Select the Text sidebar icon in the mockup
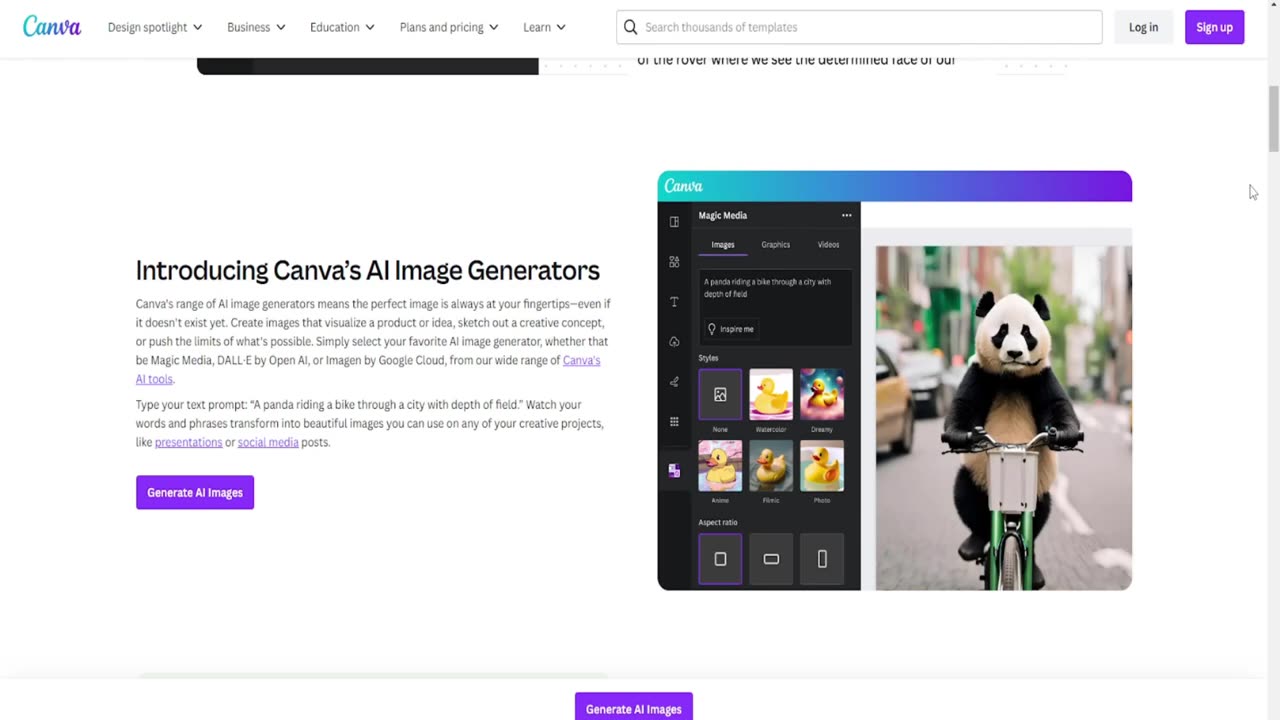 (x=674, y=302)
